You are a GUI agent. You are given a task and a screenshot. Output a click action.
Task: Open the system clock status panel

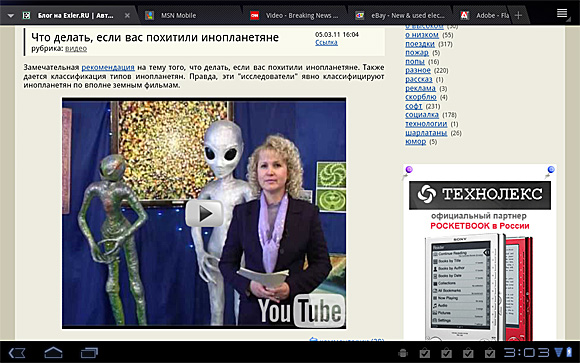tap(527, 352)
